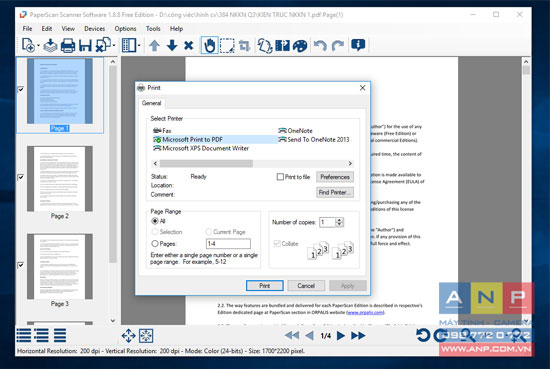Open the Help menu
This screenshot has width=550, height=369.
[x=176, y=29]
